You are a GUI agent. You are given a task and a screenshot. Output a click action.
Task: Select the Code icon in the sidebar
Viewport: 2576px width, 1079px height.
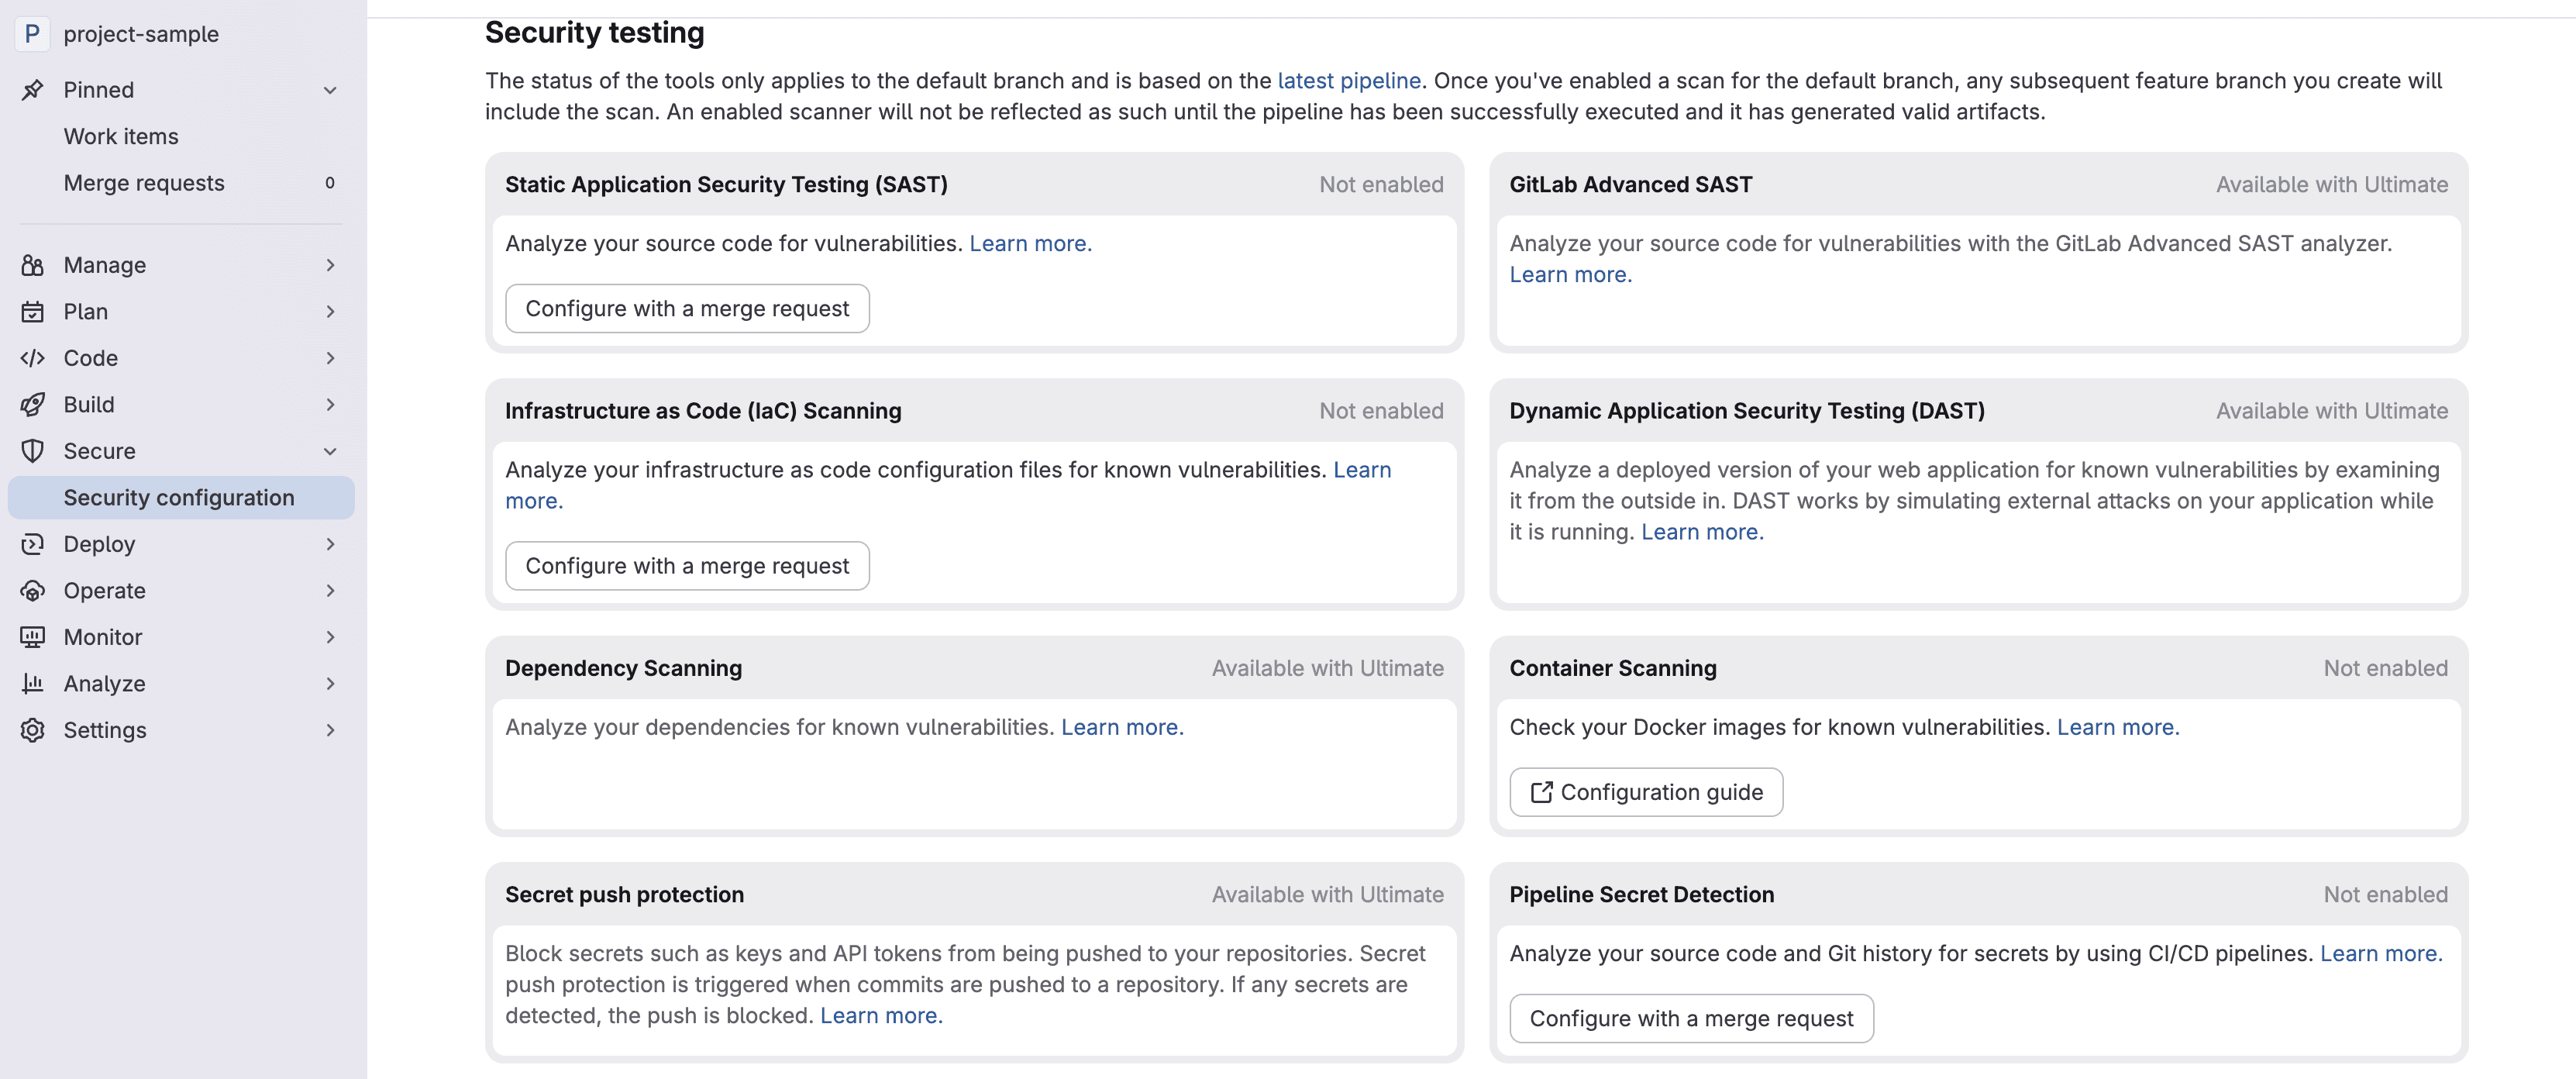click(33, 357)
